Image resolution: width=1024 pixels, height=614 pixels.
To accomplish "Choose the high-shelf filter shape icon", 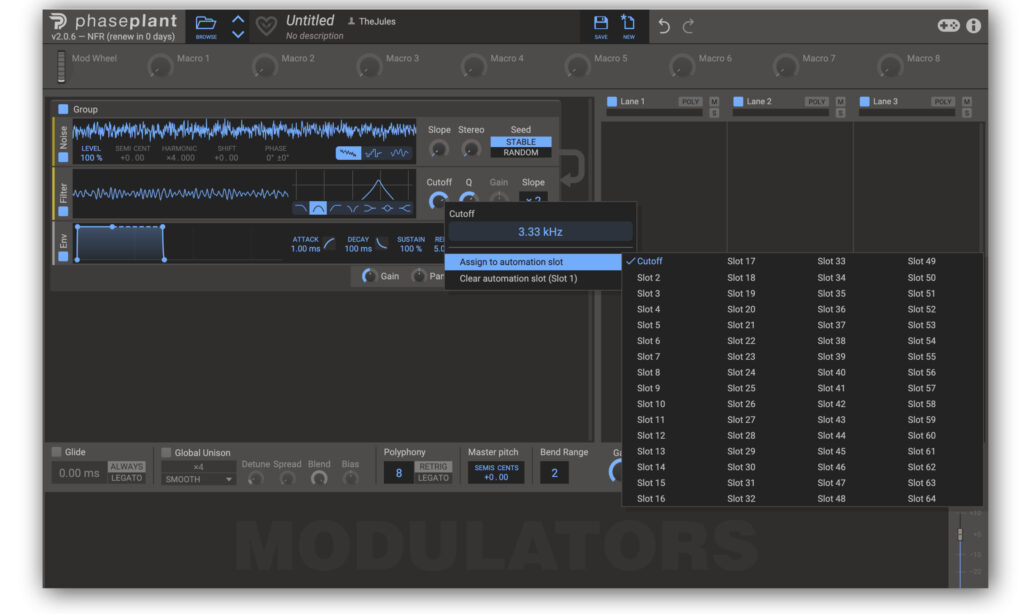I will [405, 208].
